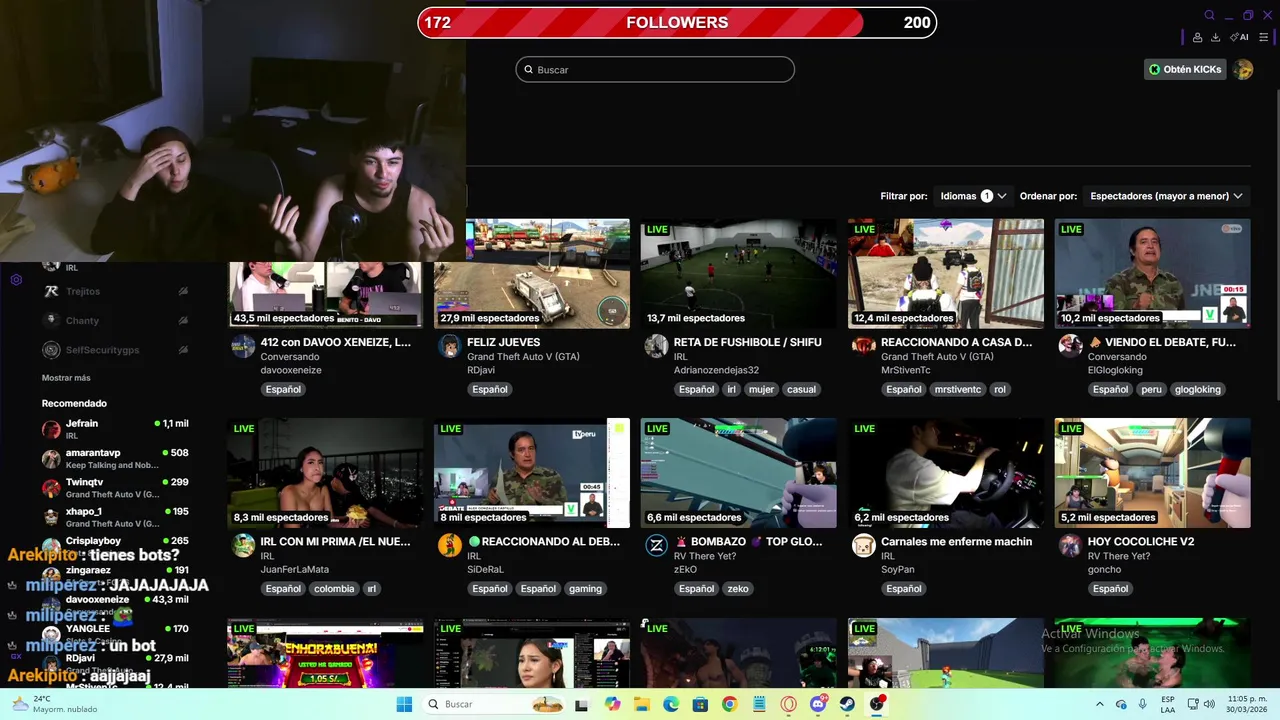Open the sidebar settings gear icon
The width and height of the screenshot is (1280, 720).
tap(16, 279)
